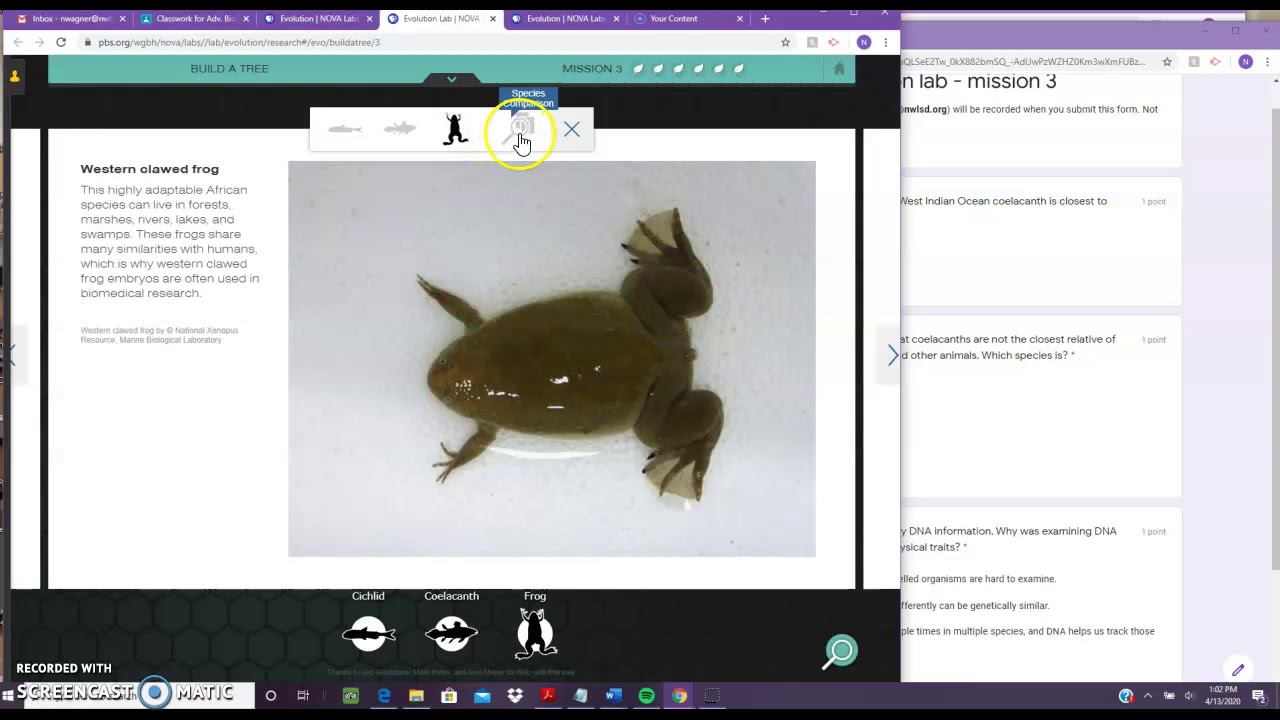
Task: Switch to the Inbox Gmail tab
Action: click(x=70, y=18)
